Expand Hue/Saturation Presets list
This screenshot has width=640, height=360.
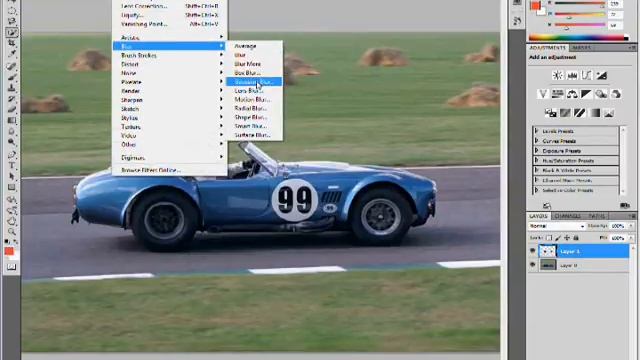[x=536, y=160]
